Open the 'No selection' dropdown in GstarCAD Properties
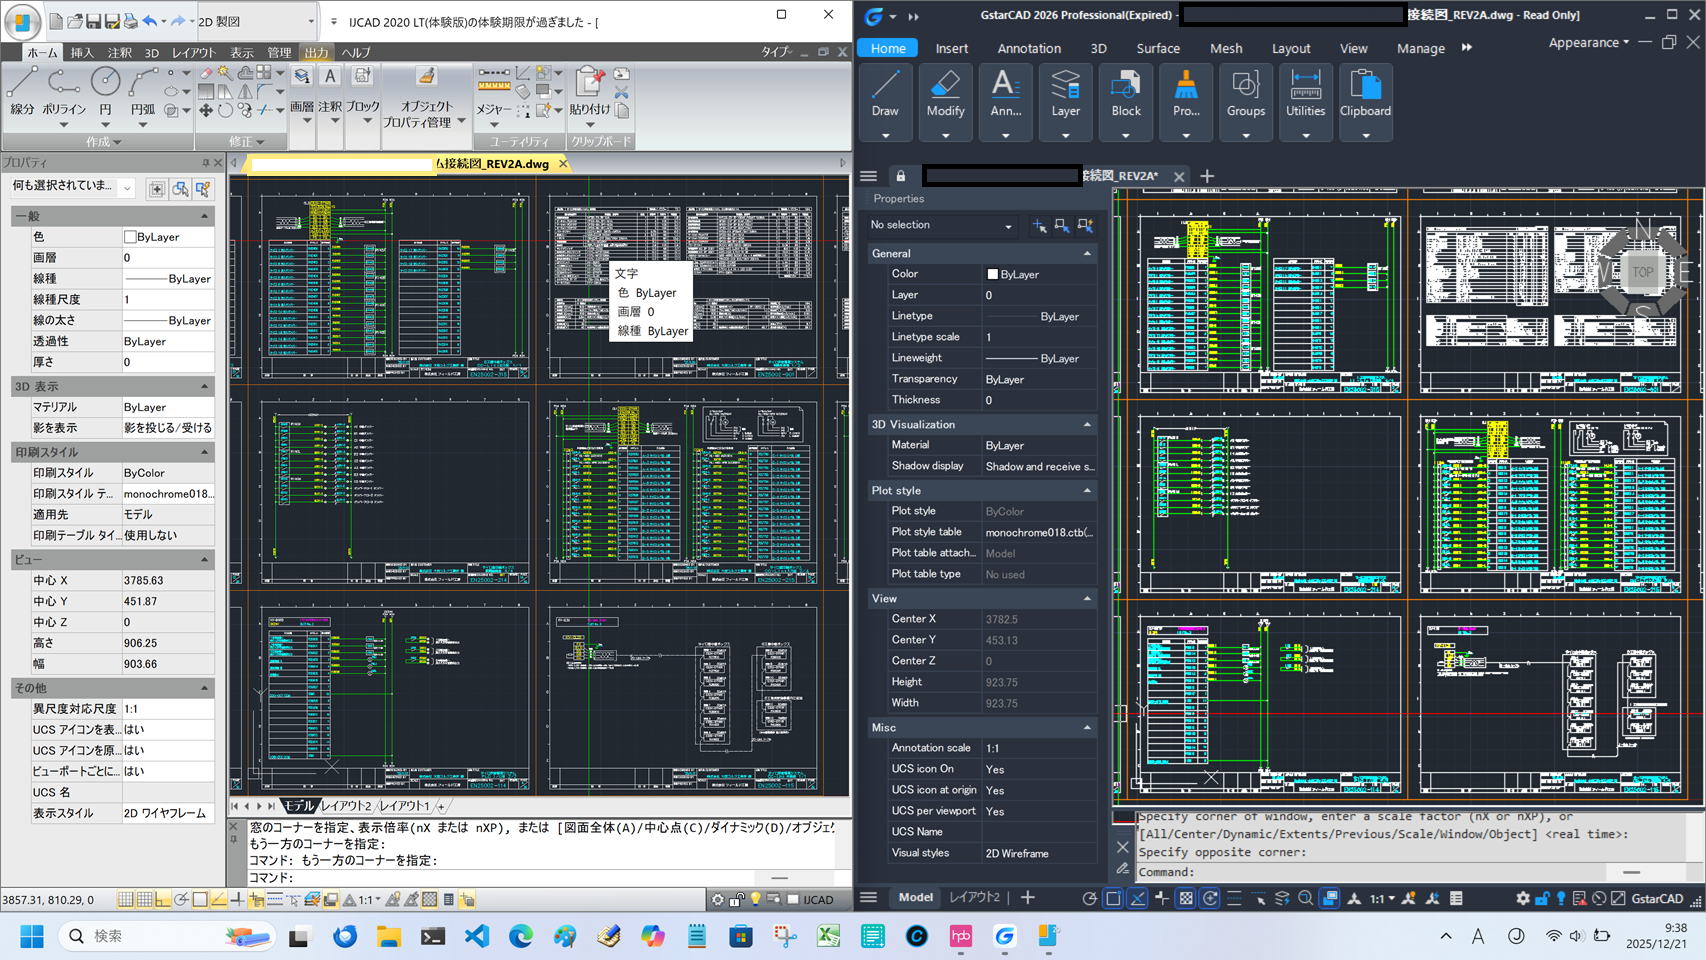The width and height of the screenshot is (1706, 960). (1007, 226)
